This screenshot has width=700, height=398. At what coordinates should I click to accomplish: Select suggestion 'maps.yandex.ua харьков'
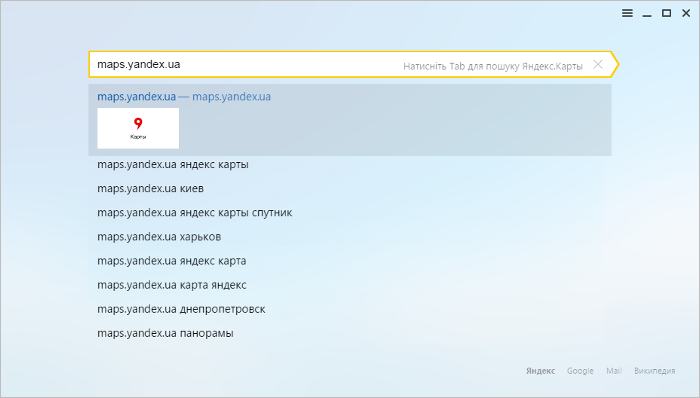(x=159, y=237)
